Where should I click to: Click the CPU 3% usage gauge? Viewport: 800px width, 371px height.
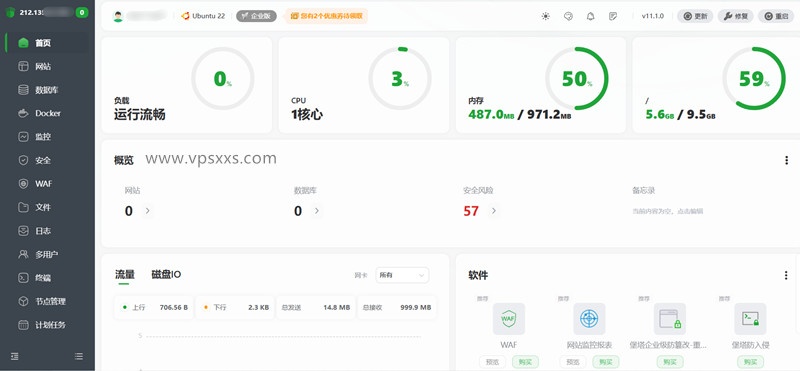click(400, 79)
